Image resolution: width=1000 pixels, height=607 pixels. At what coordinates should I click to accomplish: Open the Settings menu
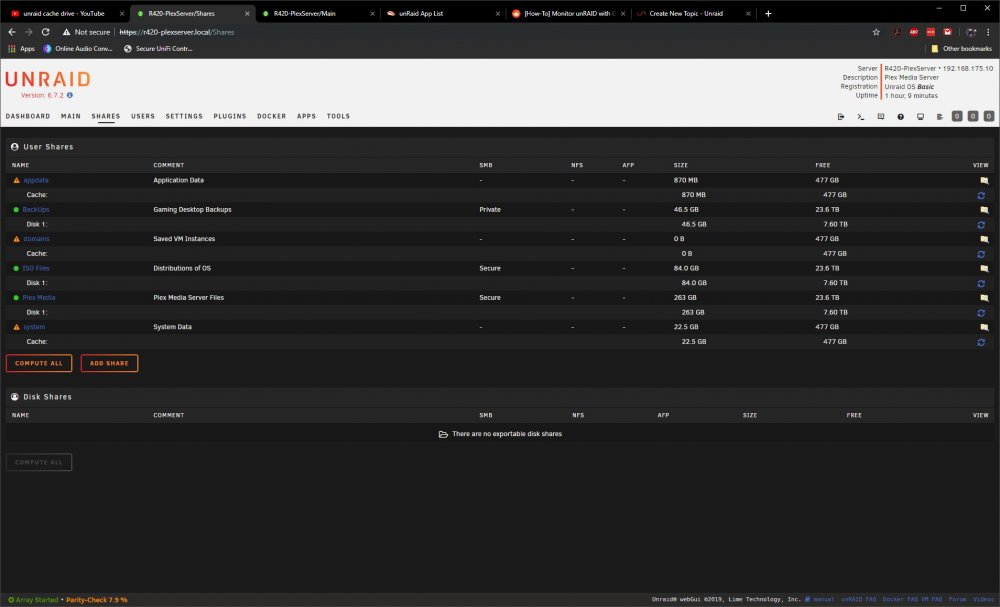pyautogui.click(x=184, y=117)
